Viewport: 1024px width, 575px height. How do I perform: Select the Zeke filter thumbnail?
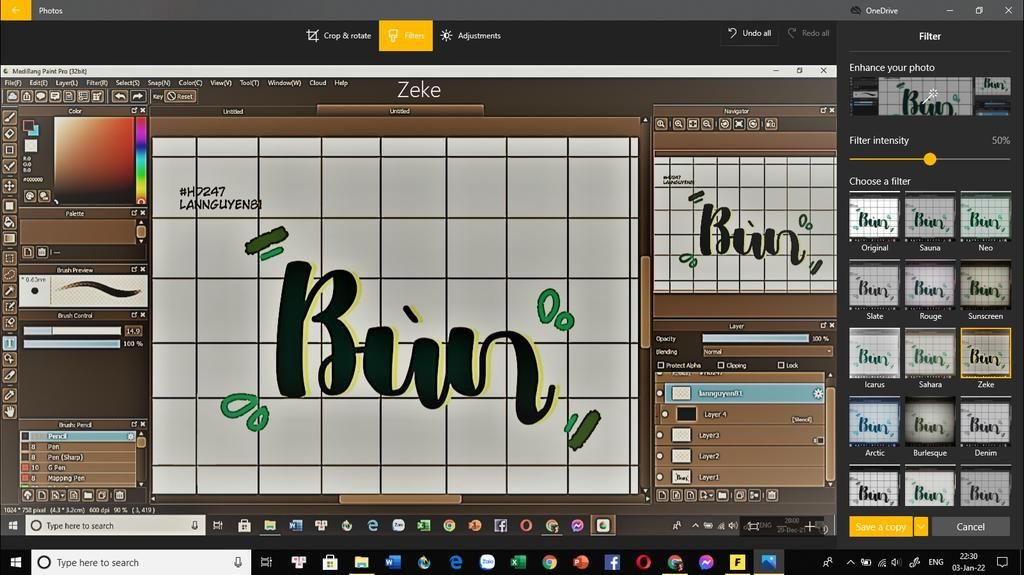click(x=985, y=353)
